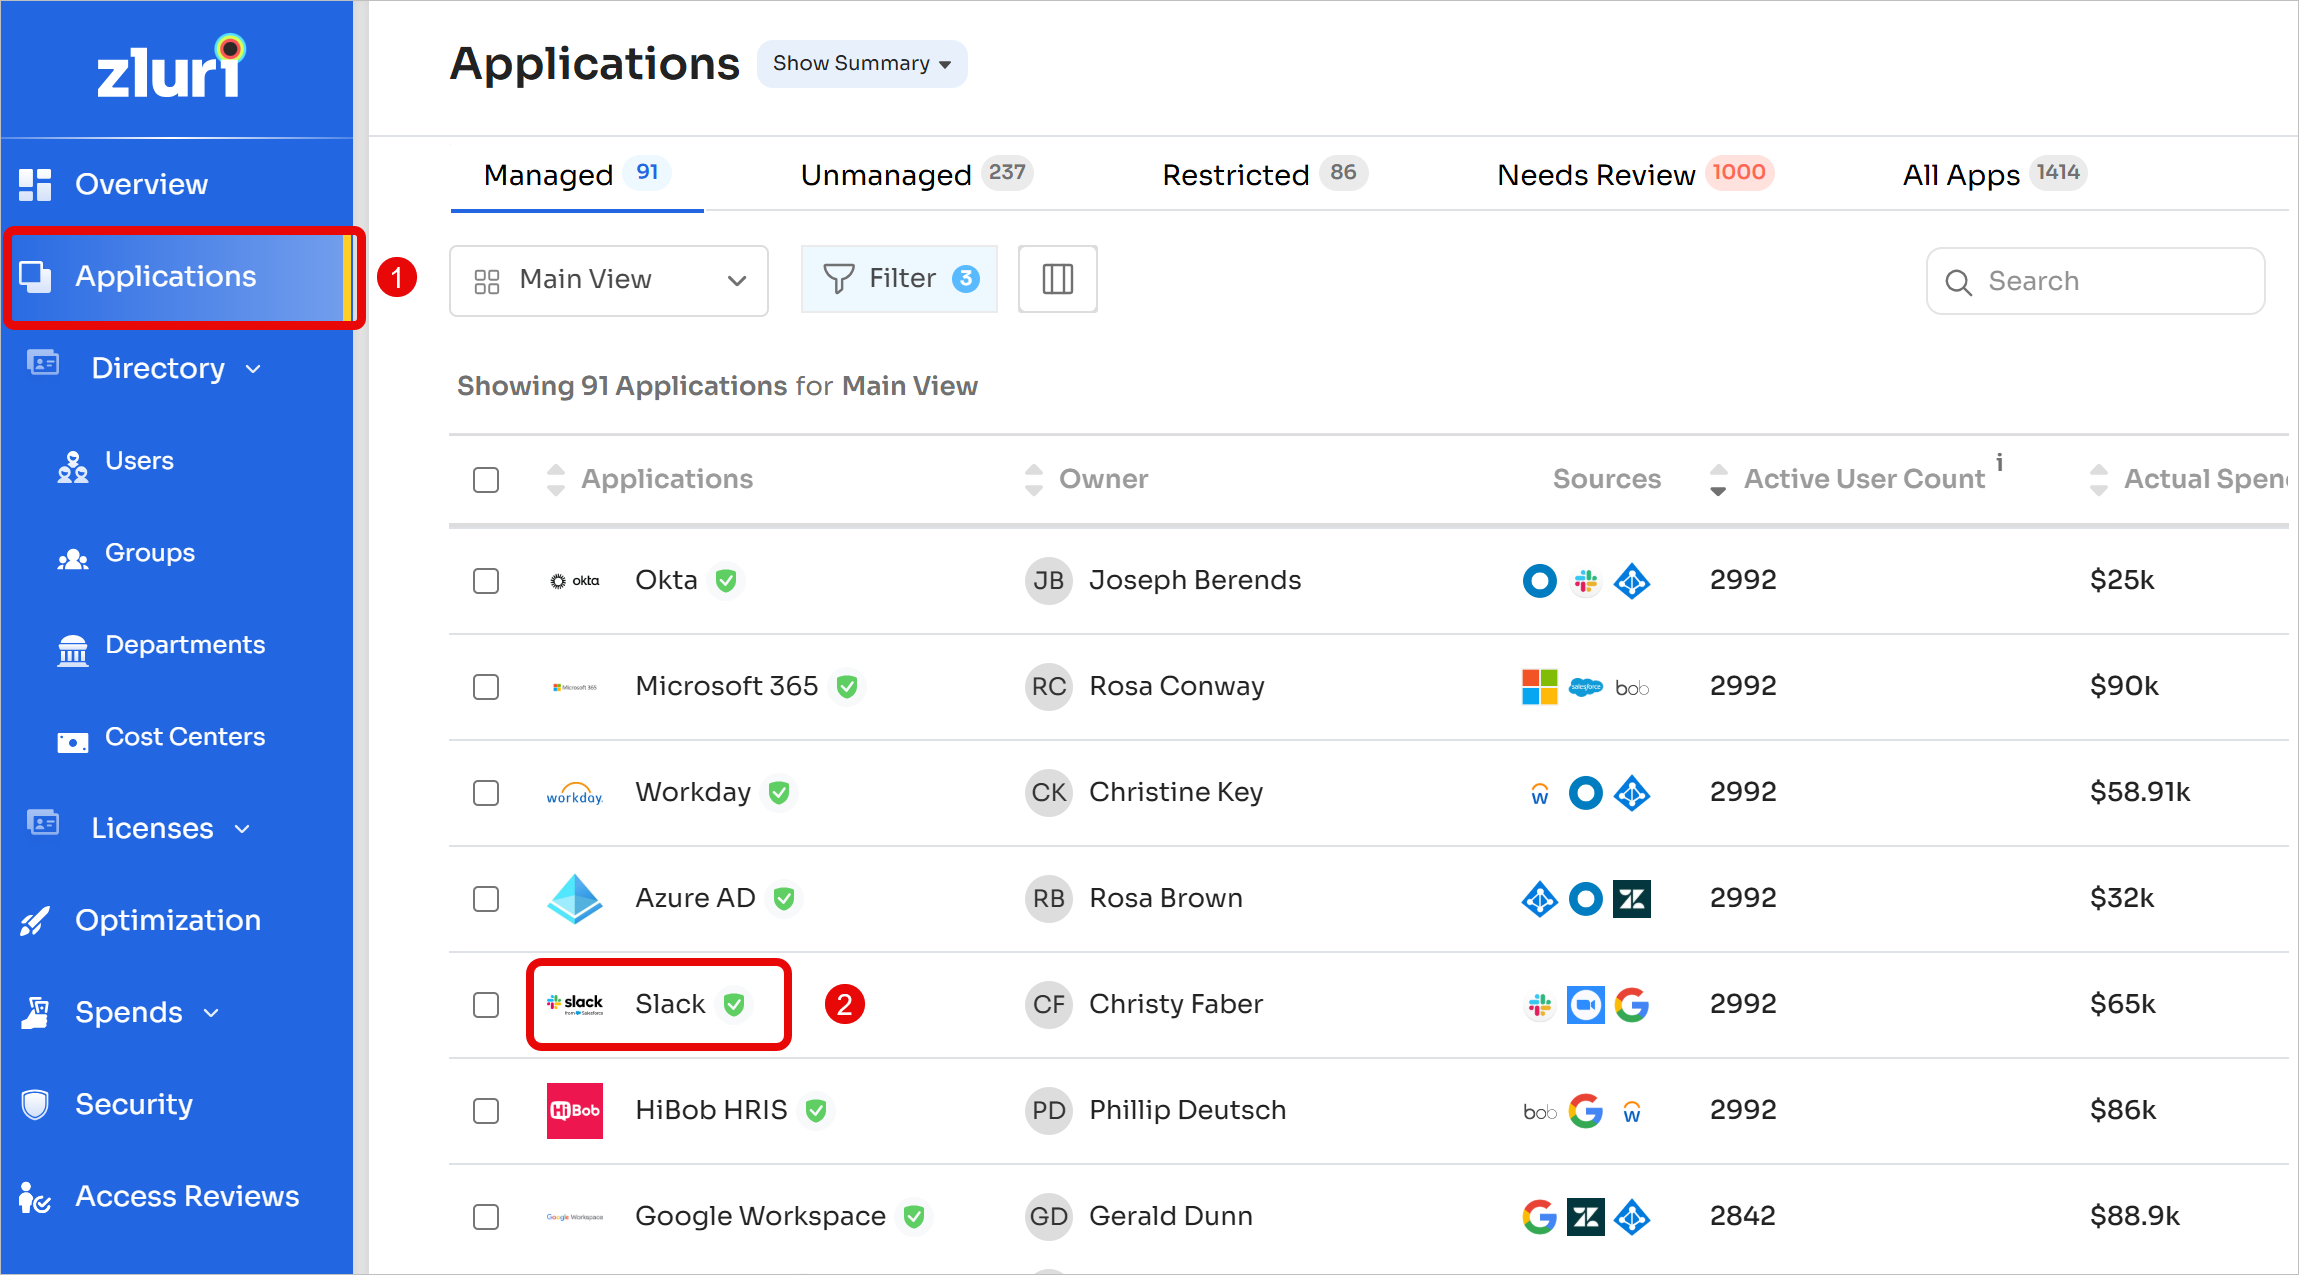Click the Filter button
The height and width of the screenshot is (1275, 2299).
[898, 279]
